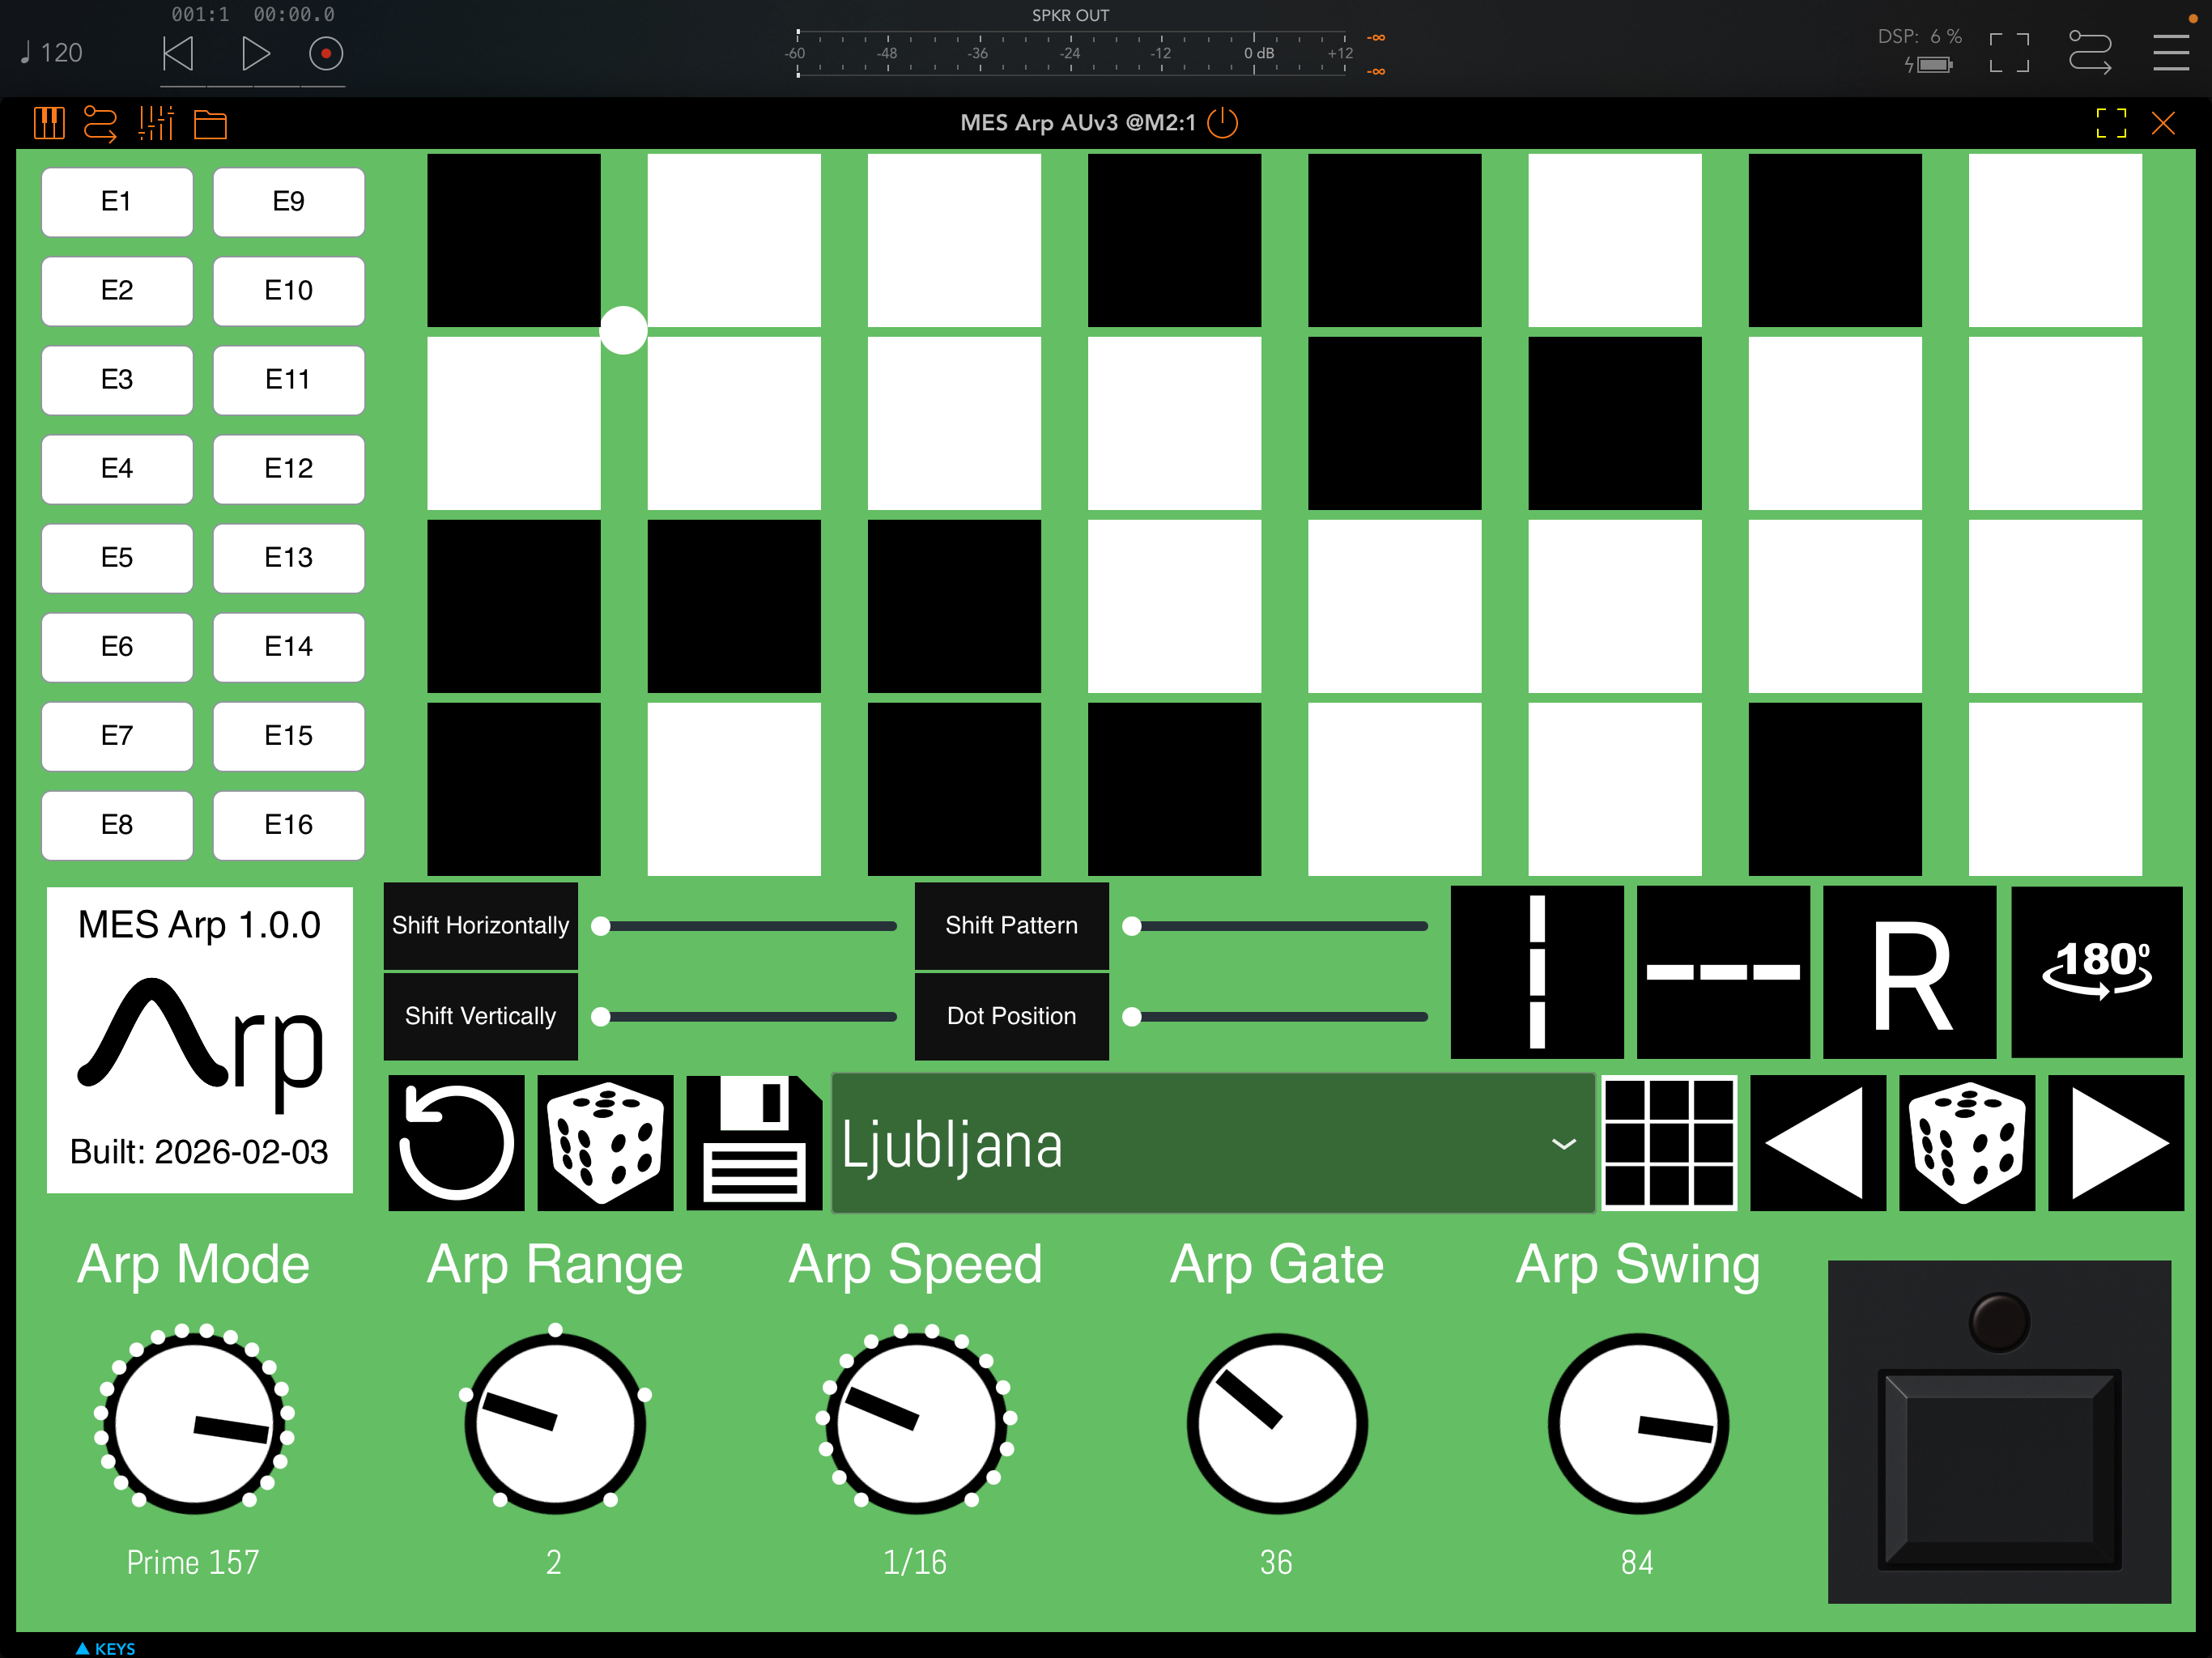Click the 180° rotate icon
This screenshot has height=1658, width=2212.
tap(2097, 972)
